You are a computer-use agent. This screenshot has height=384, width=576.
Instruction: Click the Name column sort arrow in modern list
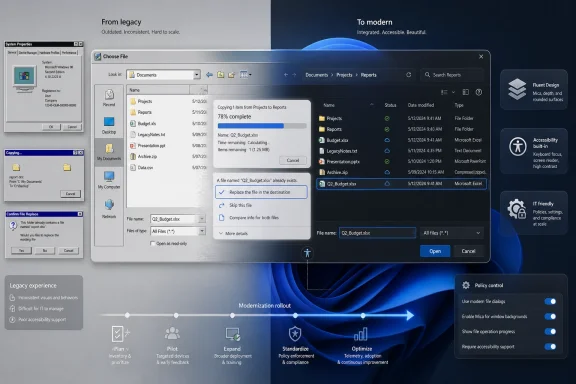pos(371,105)
